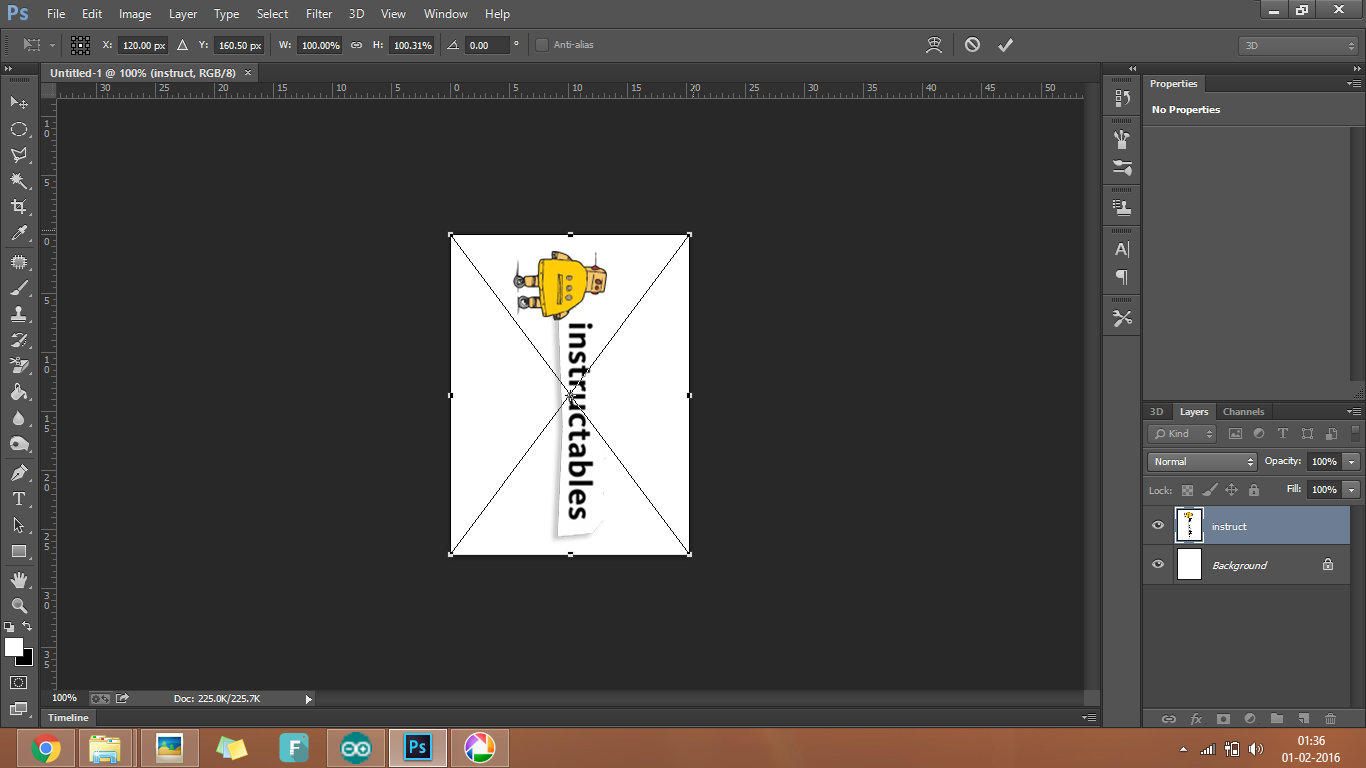
Task: Select the Pen tool
Action: pos(19,473)
